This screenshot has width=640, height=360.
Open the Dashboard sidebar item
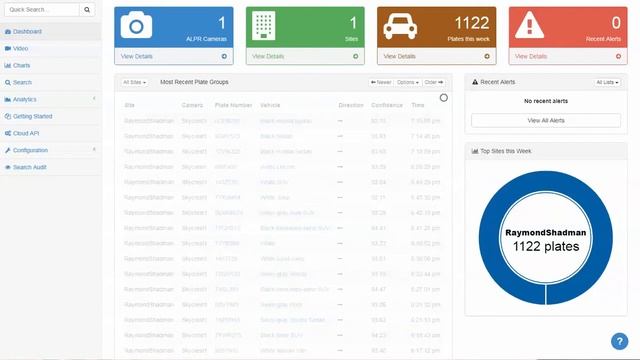[x=51, y=31]
